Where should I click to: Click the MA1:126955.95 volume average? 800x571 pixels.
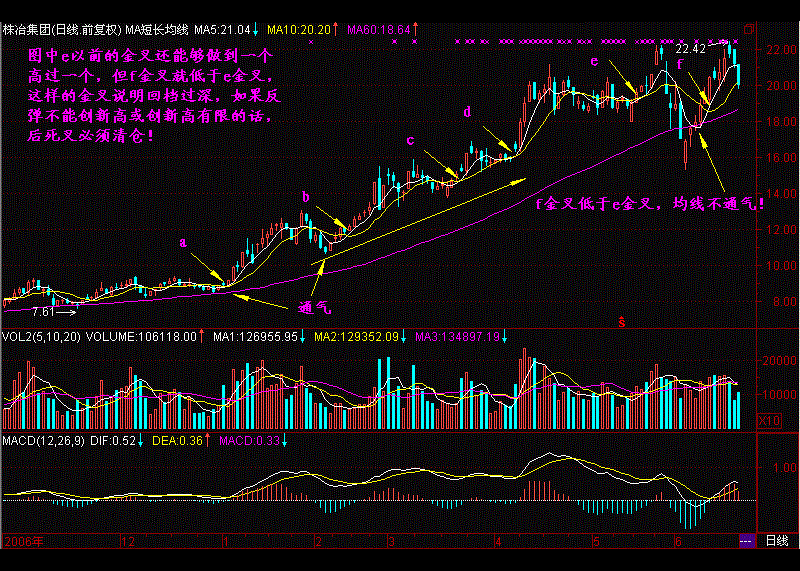pyautogui.click(x=255, y=337)
